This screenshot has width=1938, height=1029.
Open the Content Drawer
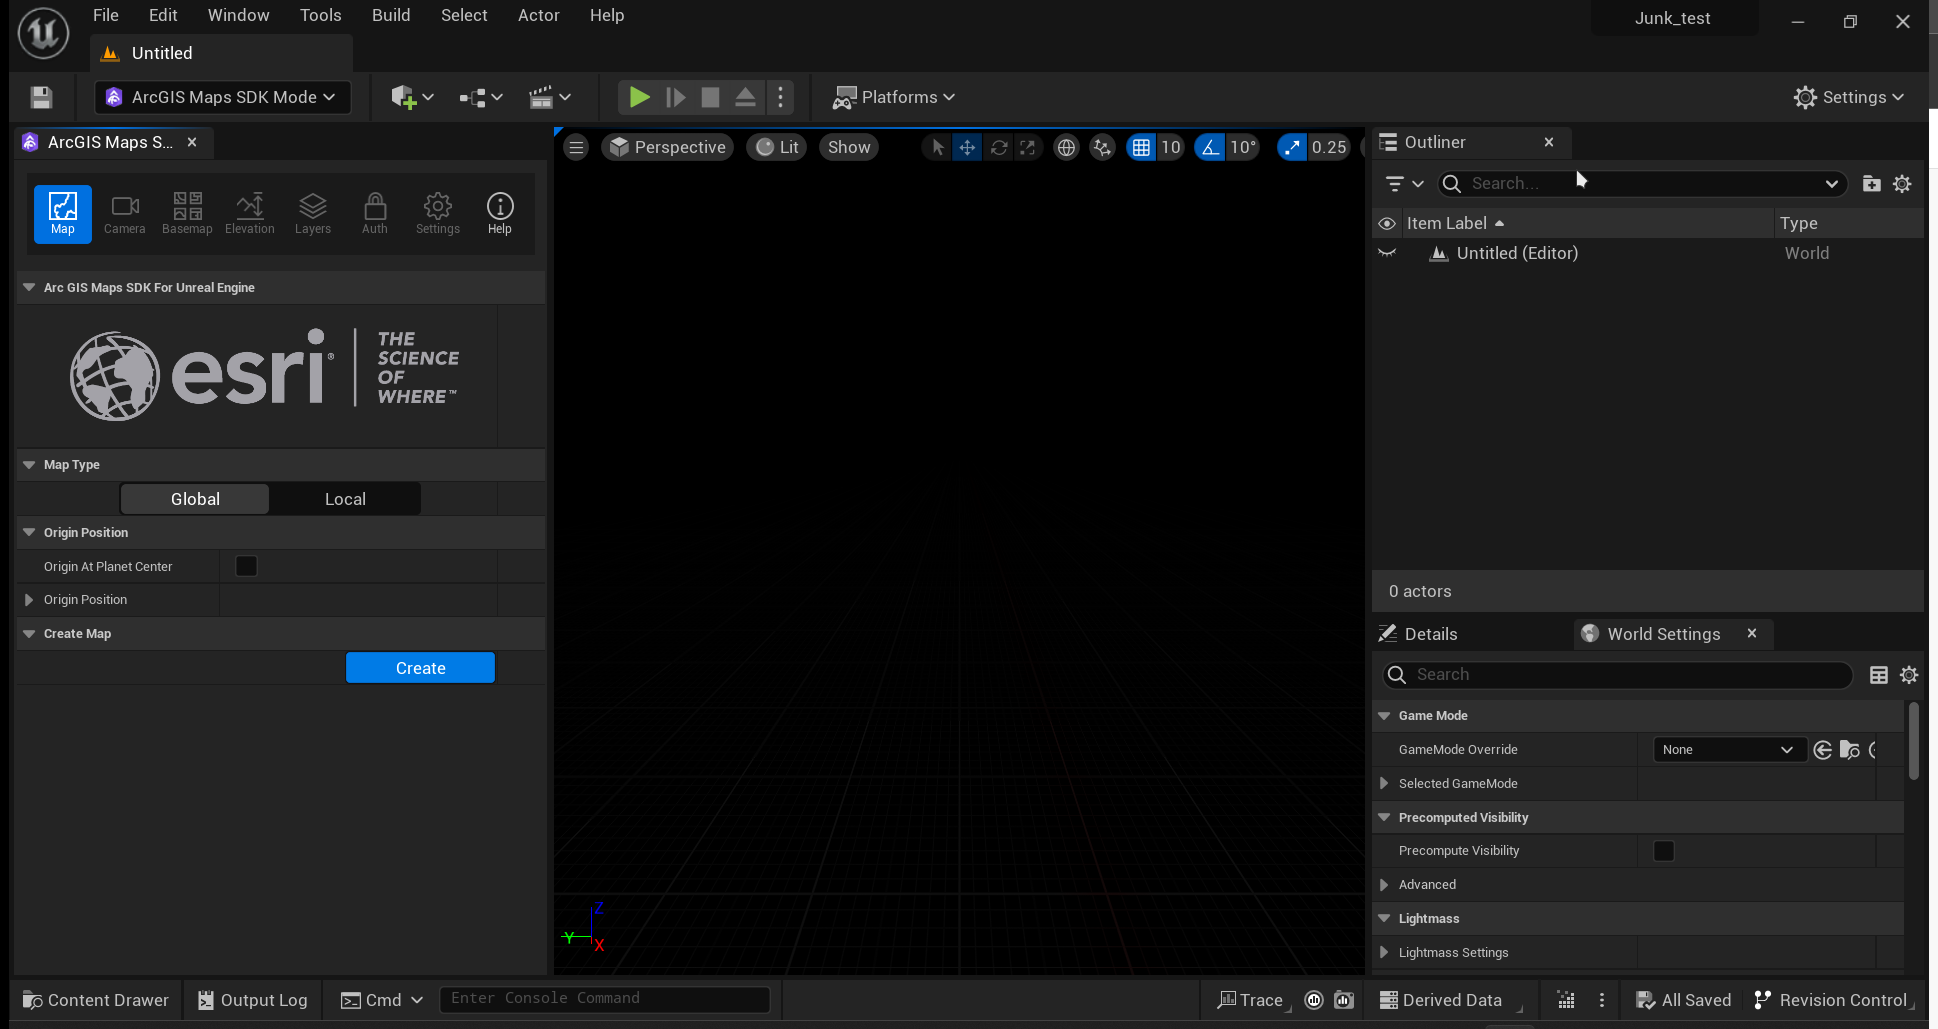coord(96,1000)
